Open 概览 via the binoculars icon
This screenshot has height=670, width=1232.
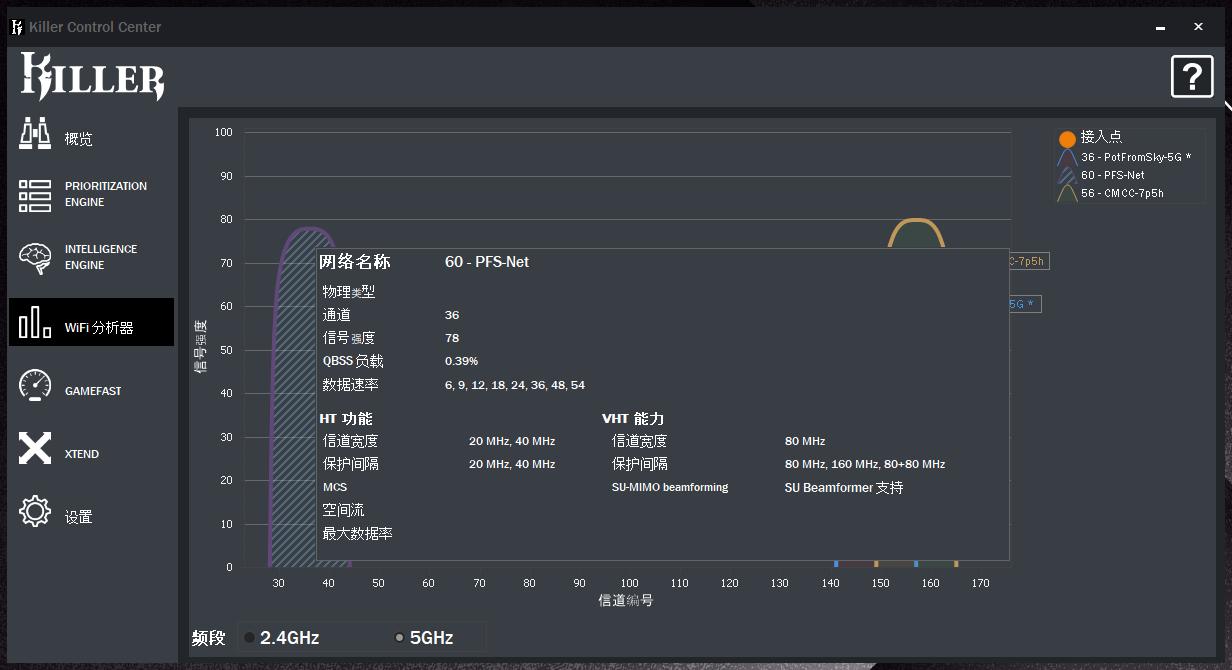pos(33,132)
